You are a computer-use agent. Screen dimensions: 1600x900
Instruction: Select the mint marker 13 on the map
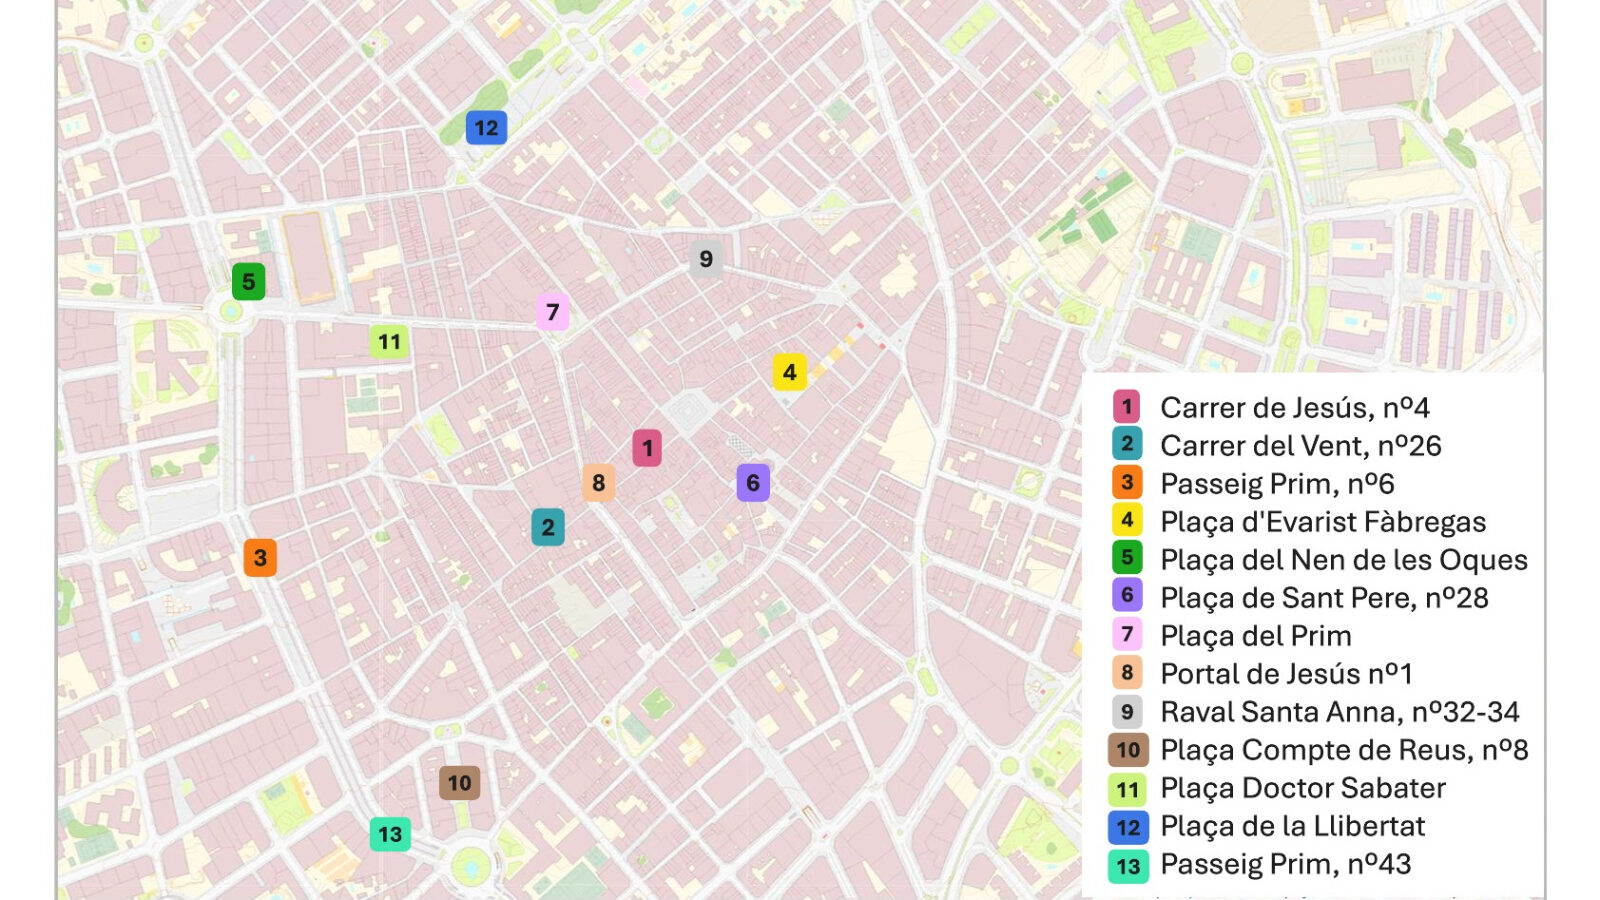pyautogui.click(x=390, y=834)
